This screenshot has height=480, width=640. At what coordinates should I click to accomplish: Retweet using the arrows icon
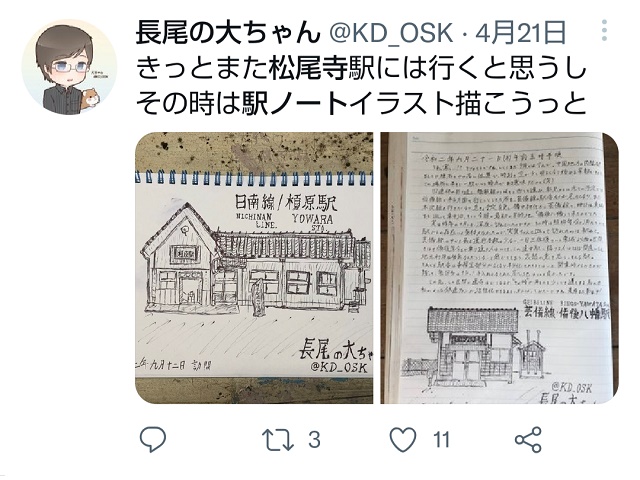278,439
